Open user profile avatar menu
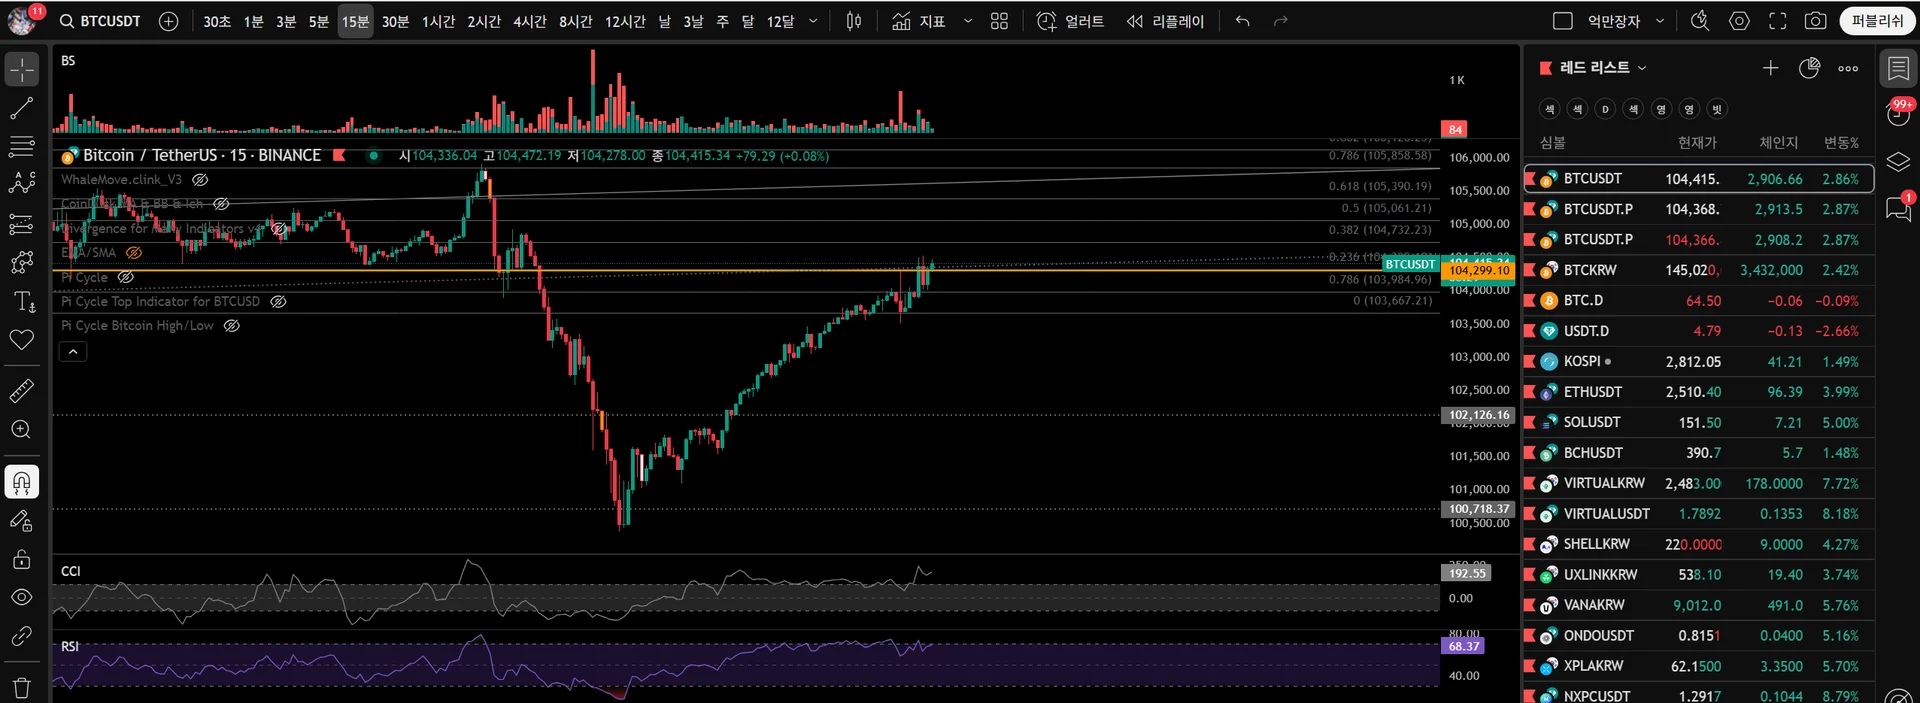 click(22, 19)
